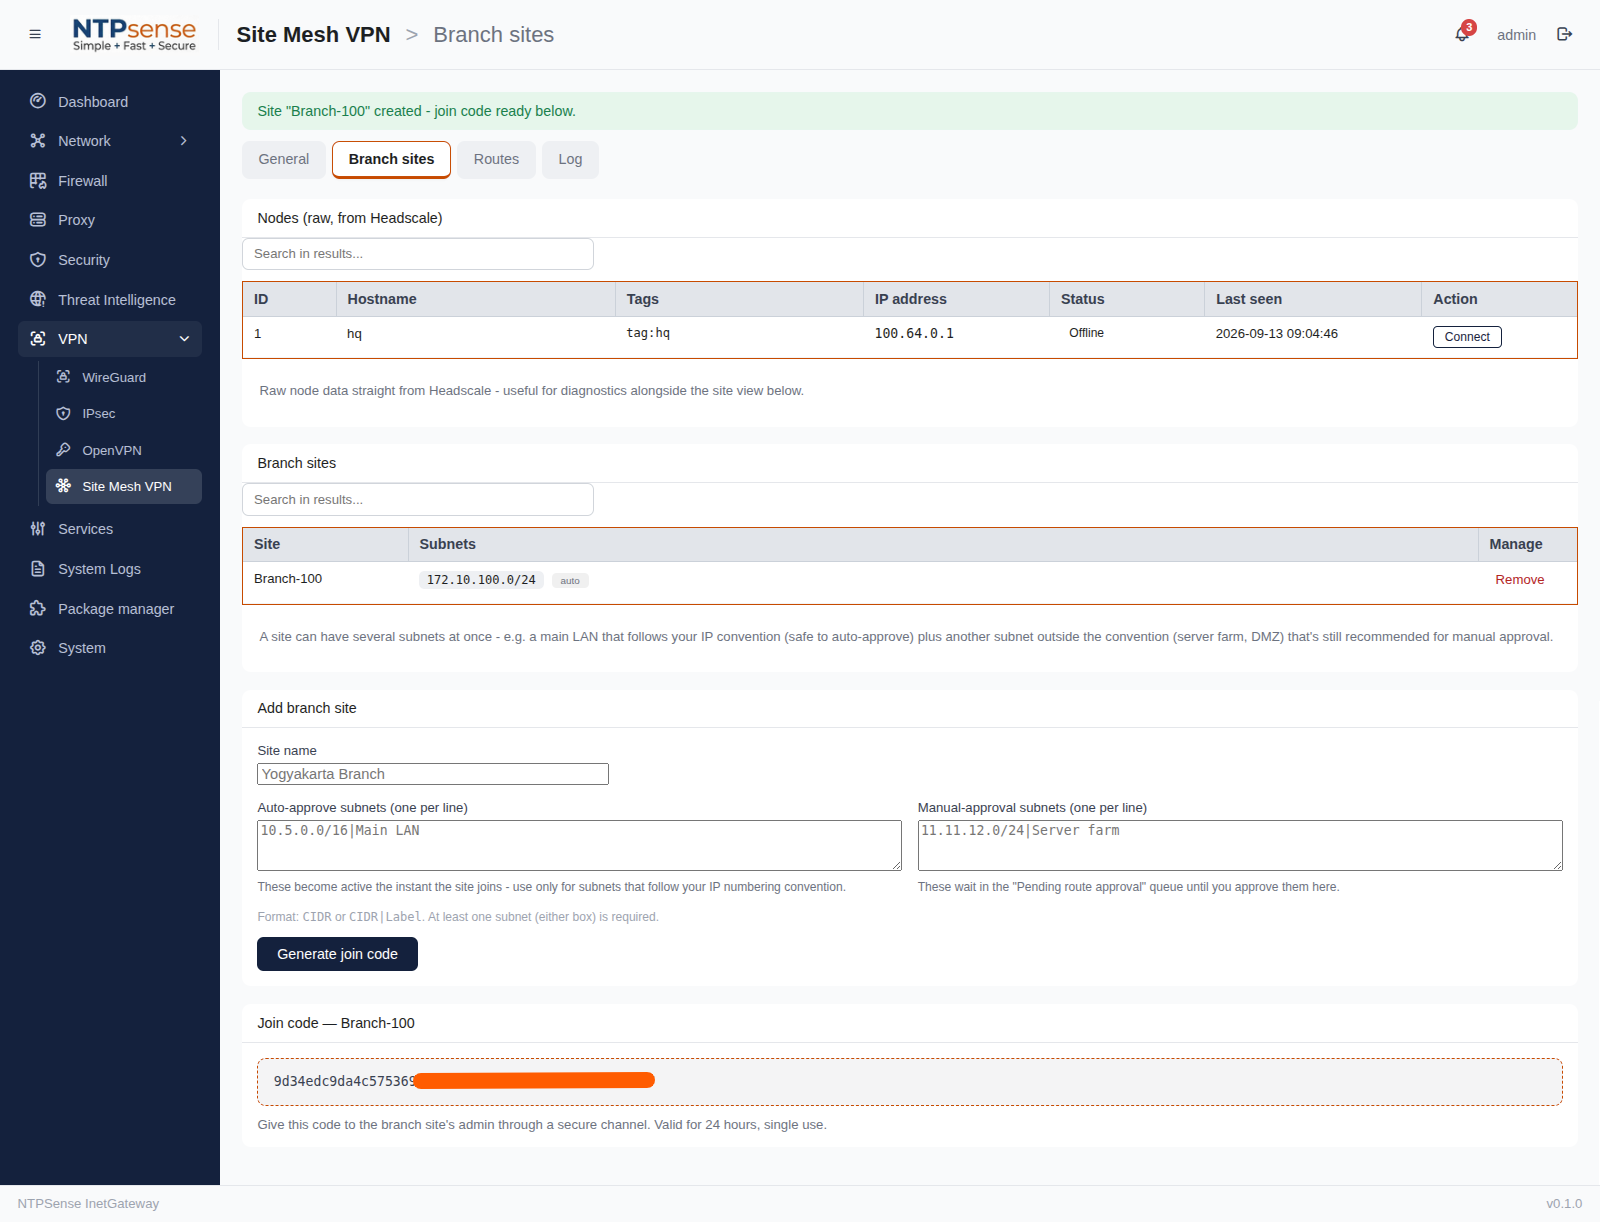Click the Manual-approval subnets textarea

[x=1240, y=845]
